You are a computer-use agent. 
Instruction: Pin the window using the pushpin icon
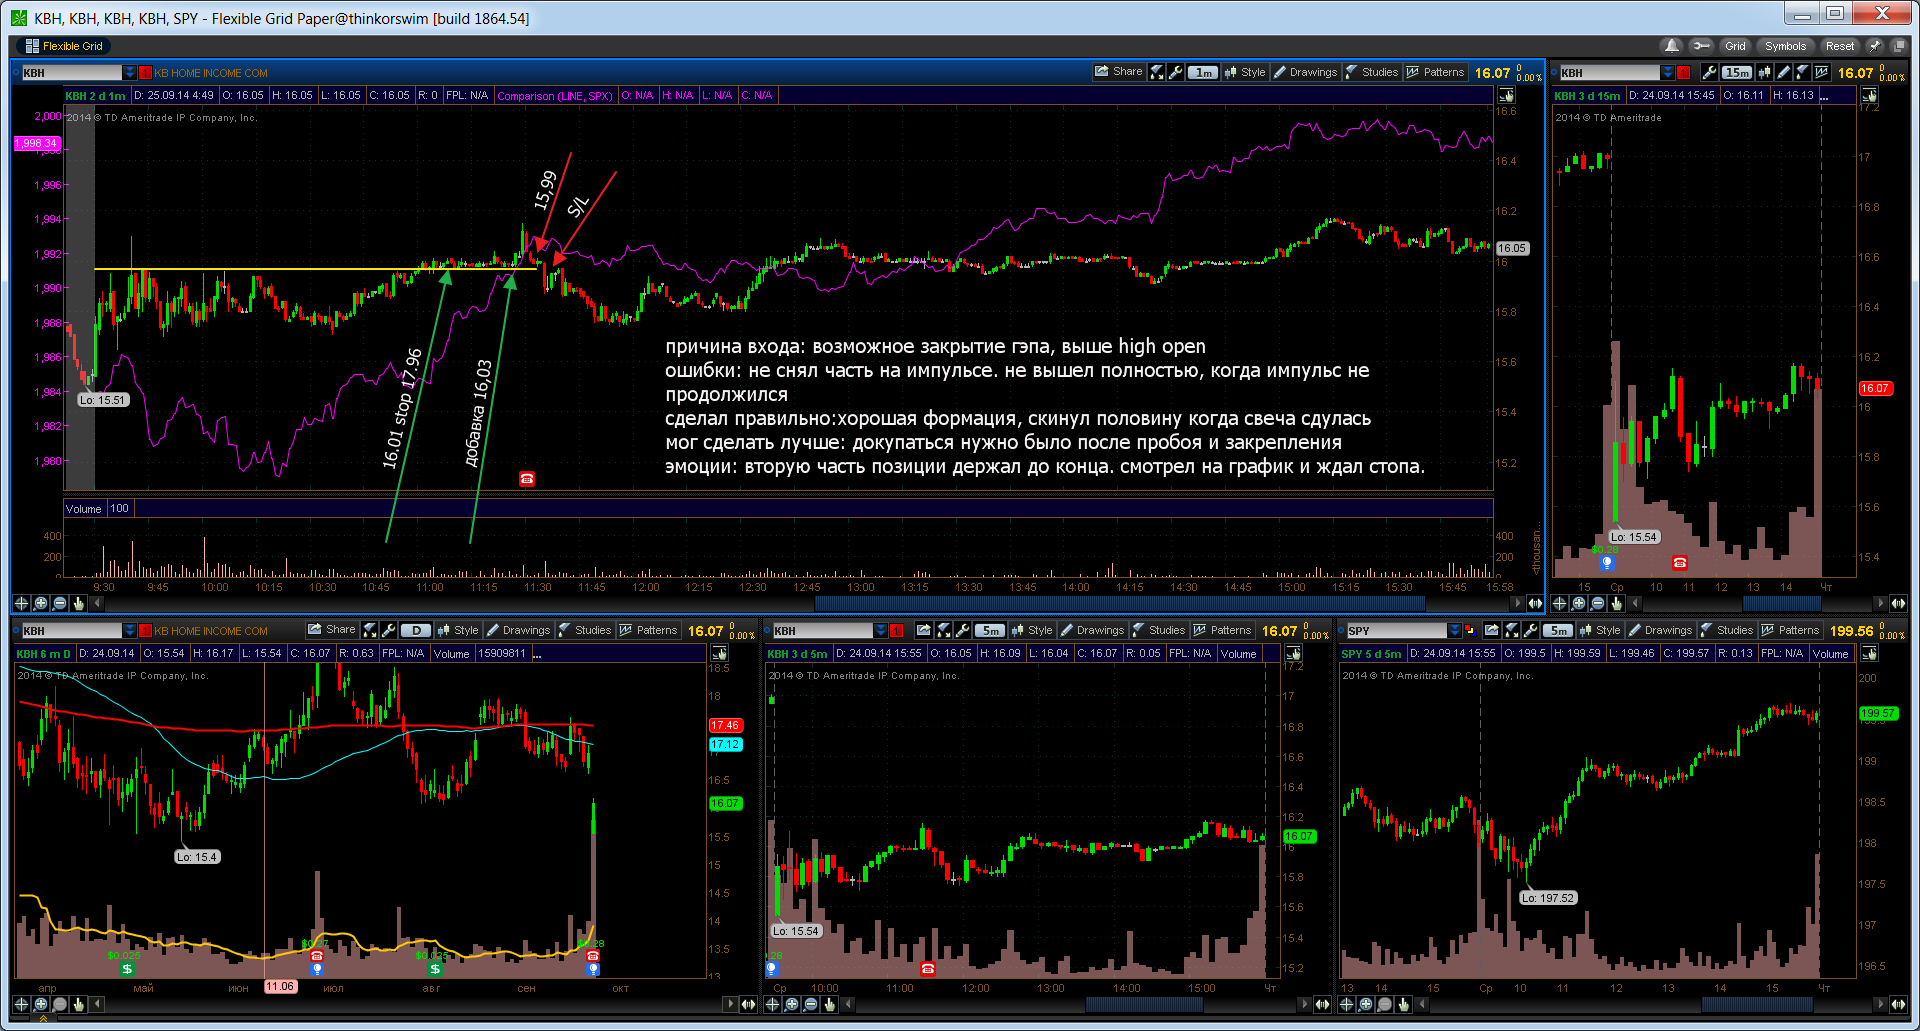tap(1875, 46)
